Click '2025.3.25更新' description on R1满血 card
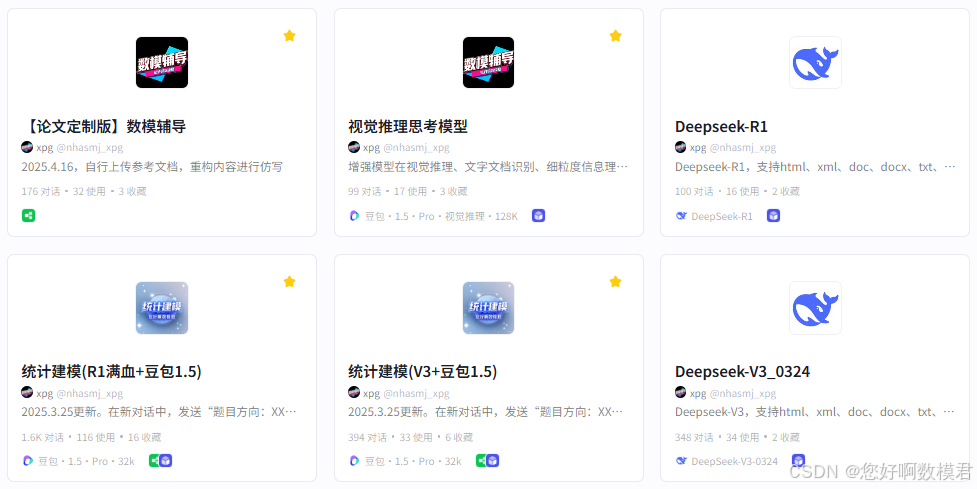The height and width of the screenshot is (489, 977). tap(159, 412)
